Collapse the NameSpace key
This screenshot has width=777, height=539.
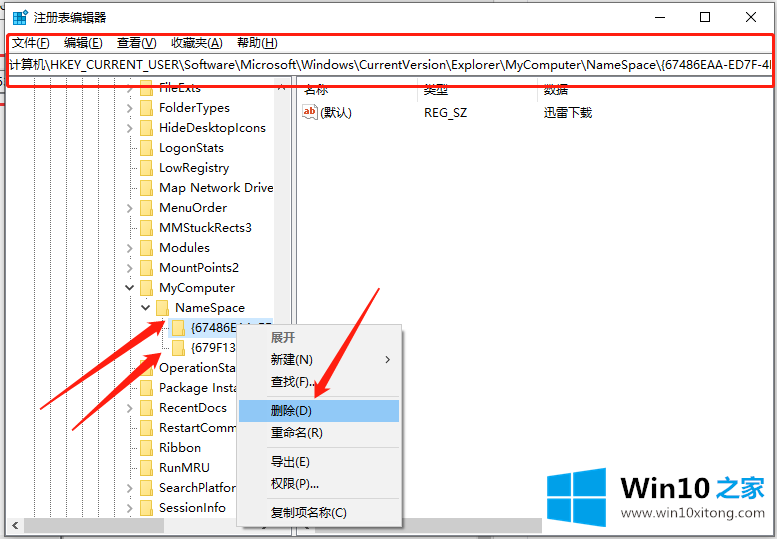[146, 308]
